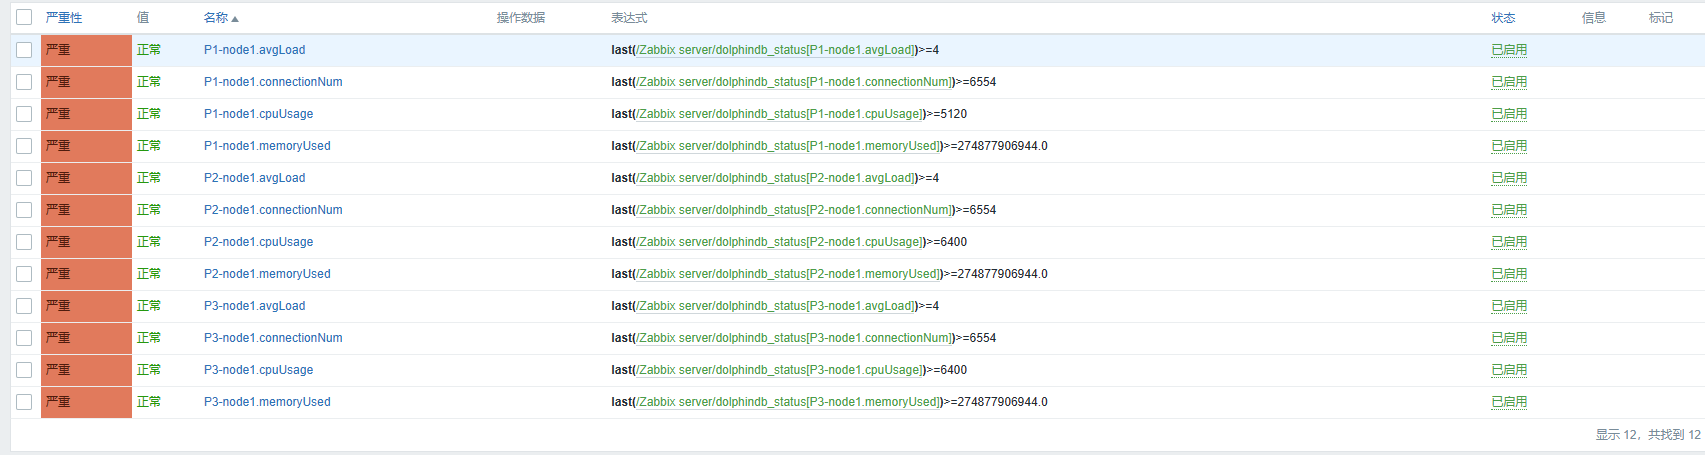The width and height of the screenshot is (1705, 455).
Task: Disable P1-node1.memoryUsed via 已启用 status
Action: click(1509, 146)
